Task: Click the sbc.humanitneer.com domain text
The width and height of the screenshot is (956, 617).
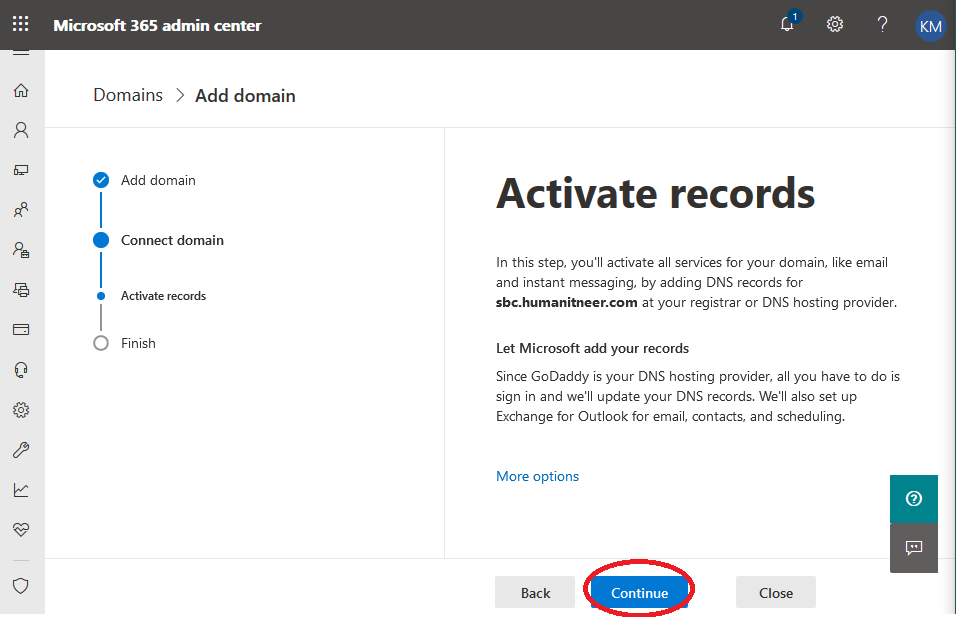Action: 566,302
